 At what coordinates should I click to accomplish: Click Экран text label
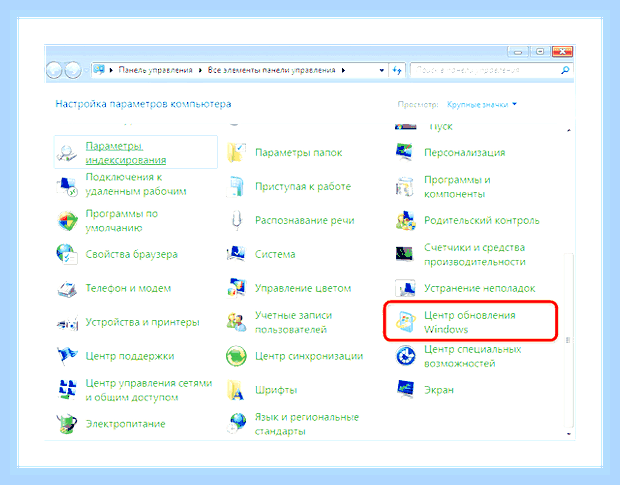[439, 390]
